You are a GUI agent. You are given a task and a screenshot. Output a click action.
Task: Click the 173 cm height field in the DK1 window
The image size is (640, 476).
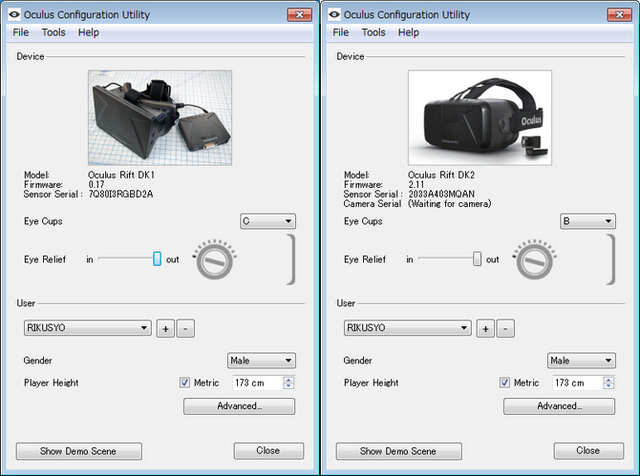click(x=258, y=383)
